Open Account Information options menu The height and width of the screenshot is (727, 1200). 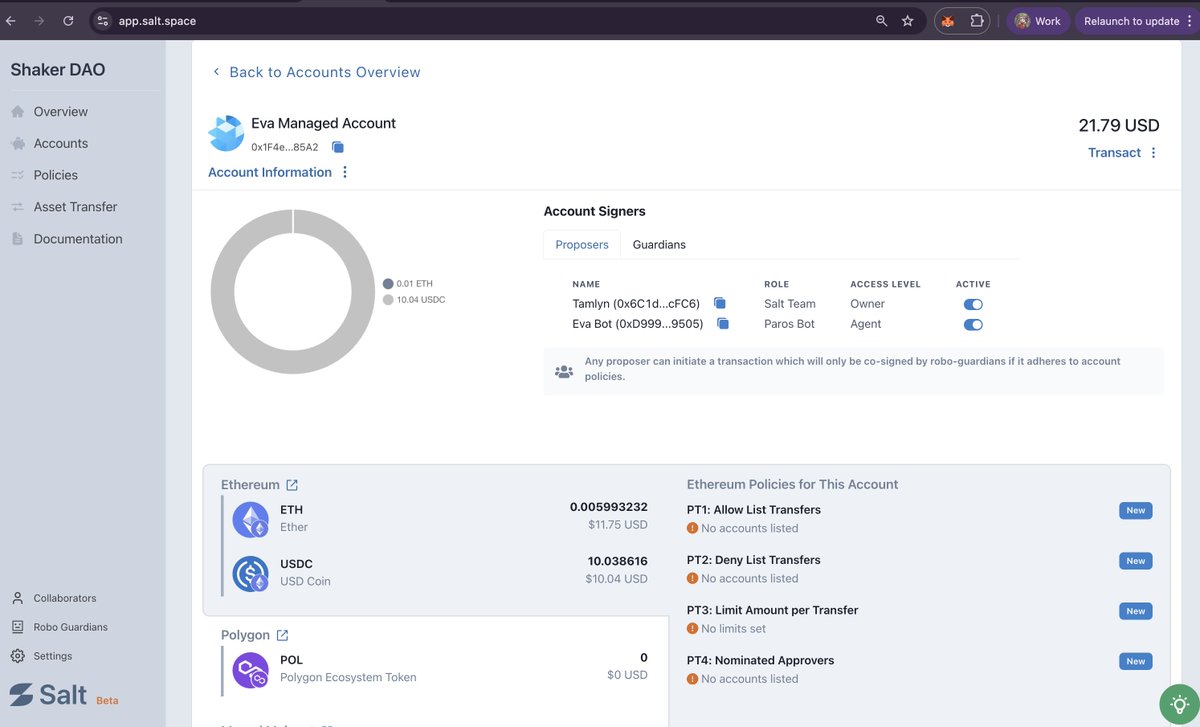click(345, 172)
